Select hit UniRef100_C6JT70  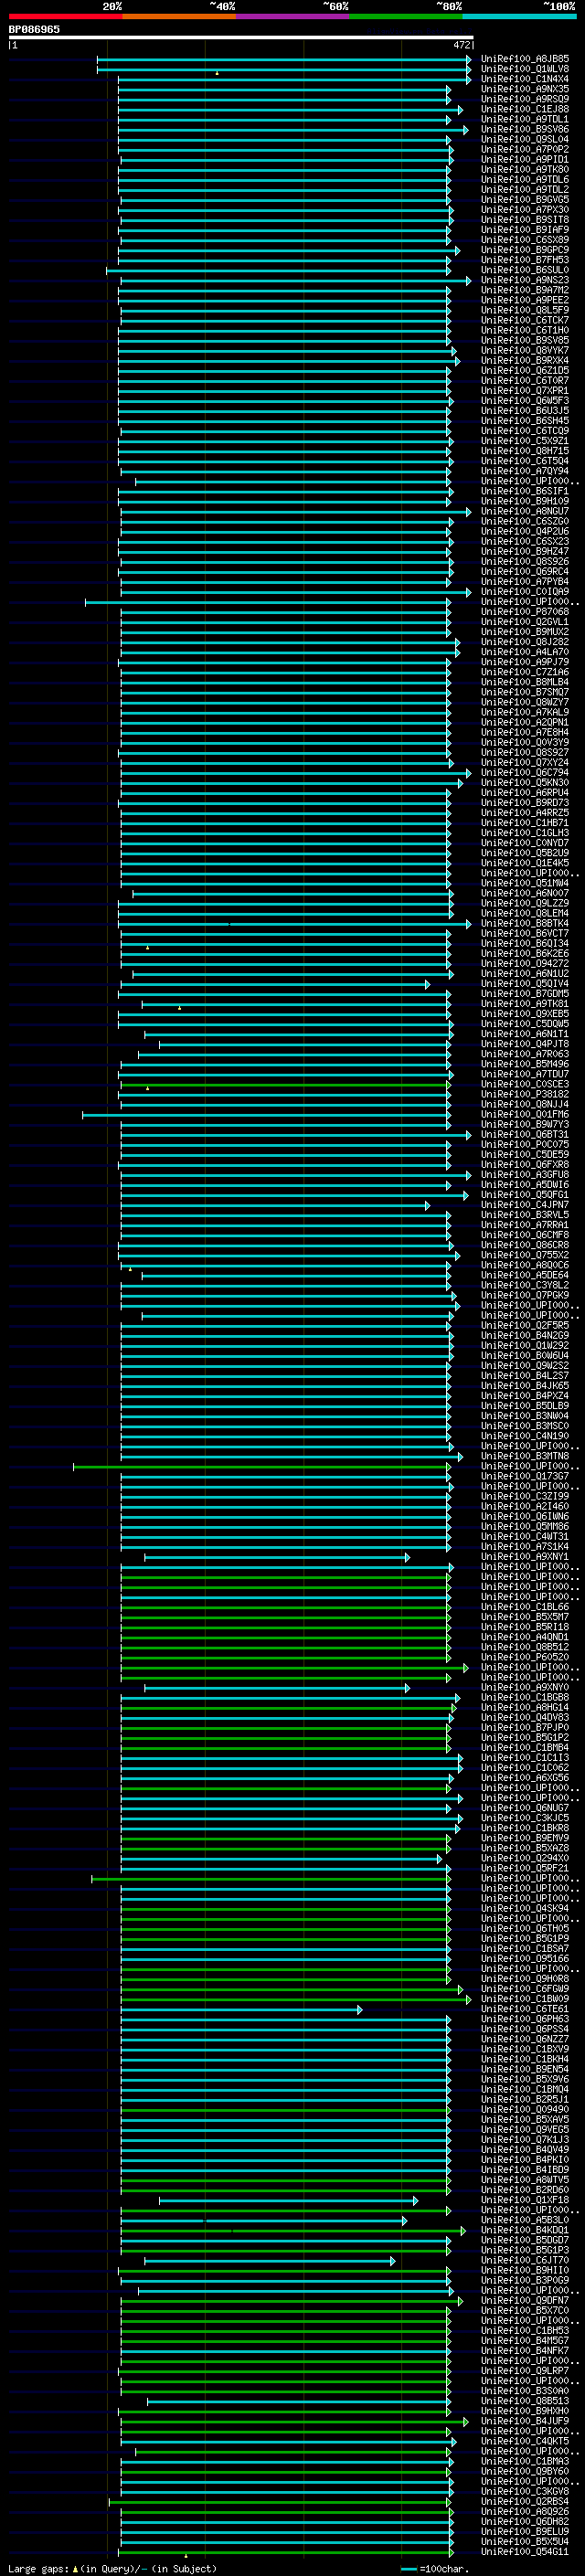(x=525, y=2260)
